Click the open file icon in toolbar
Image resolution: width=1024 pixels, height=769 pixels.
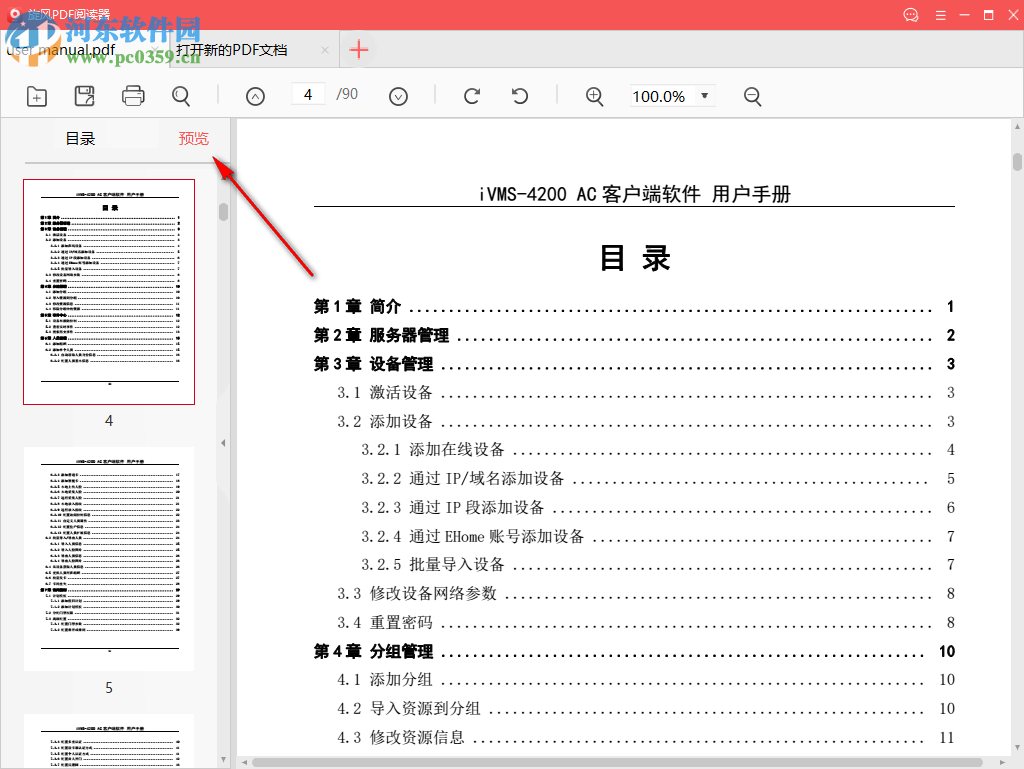pyautogui.click(x=37, y=96)
